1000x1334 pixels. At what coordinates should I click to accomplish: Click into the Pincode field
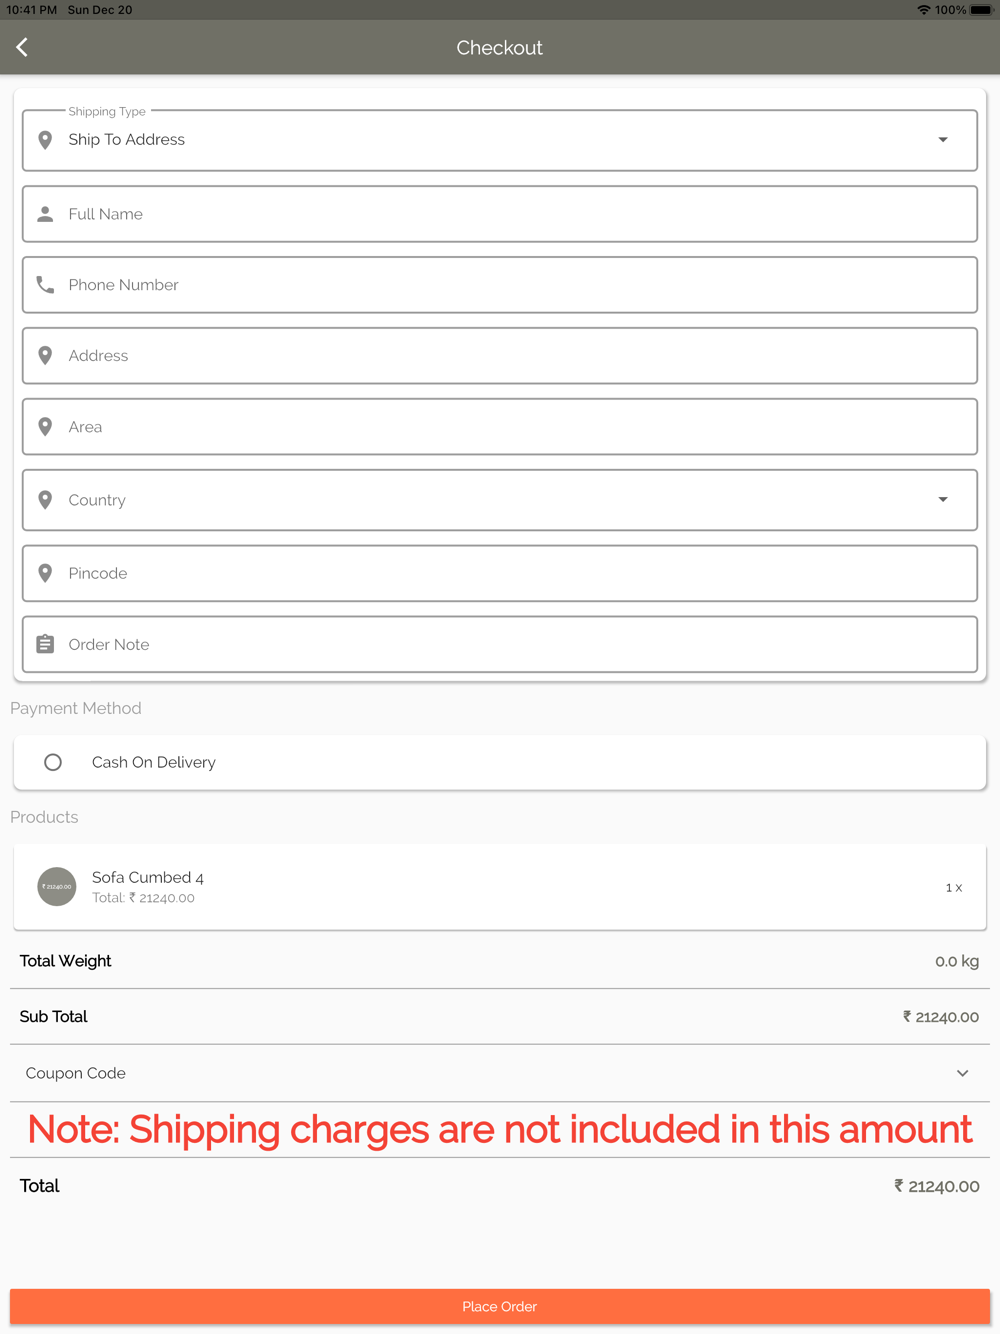[500, 573]
